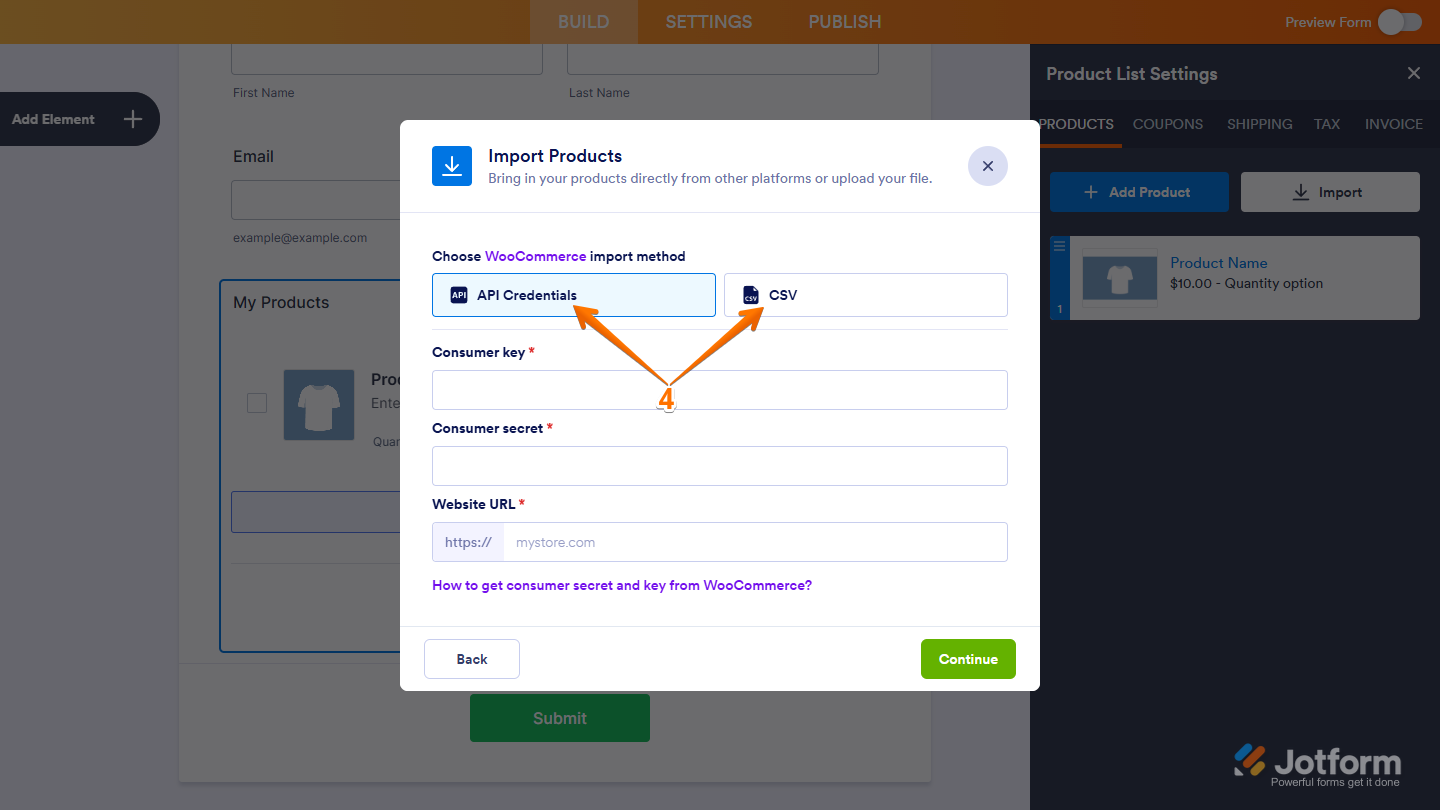Click the Continue button
This screenshot has width=1440, height=810.
click(x=967, y=659)
